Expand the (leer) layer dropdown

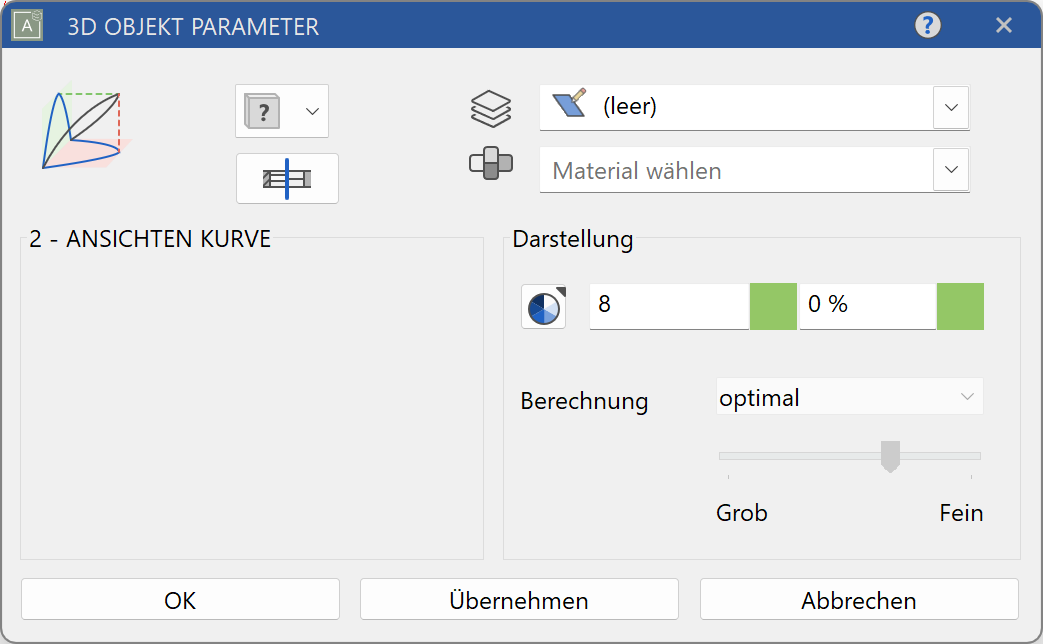[950, 107]
